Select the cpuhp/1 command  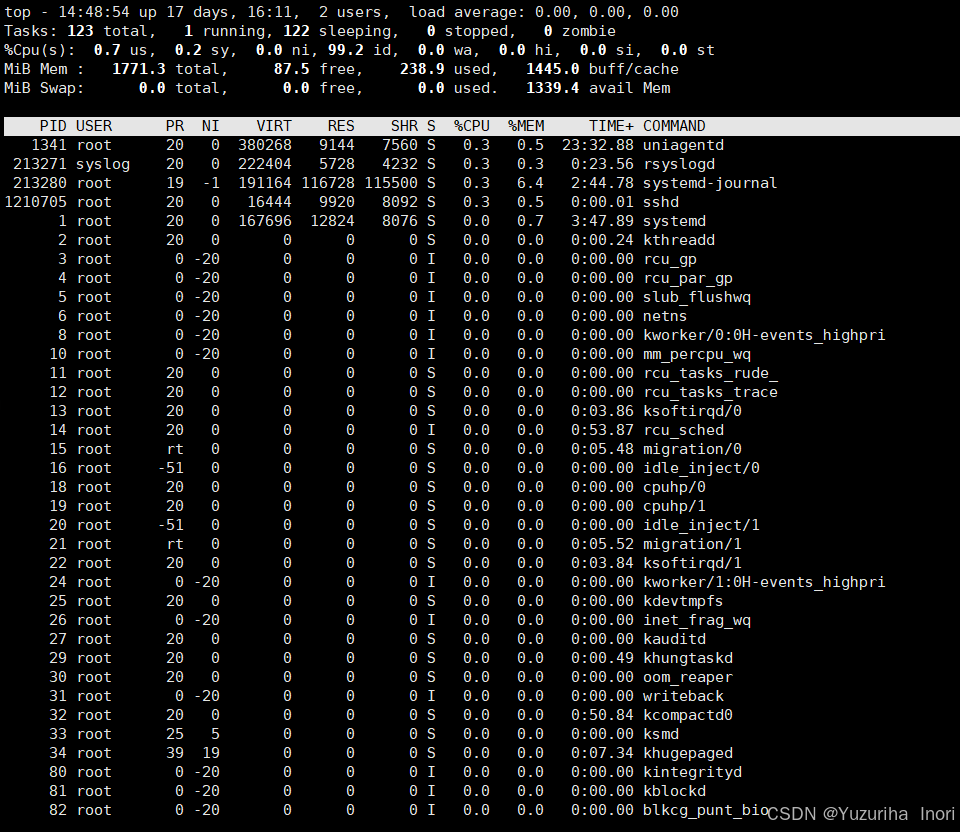pyautogui.click(x=674, y=506)
